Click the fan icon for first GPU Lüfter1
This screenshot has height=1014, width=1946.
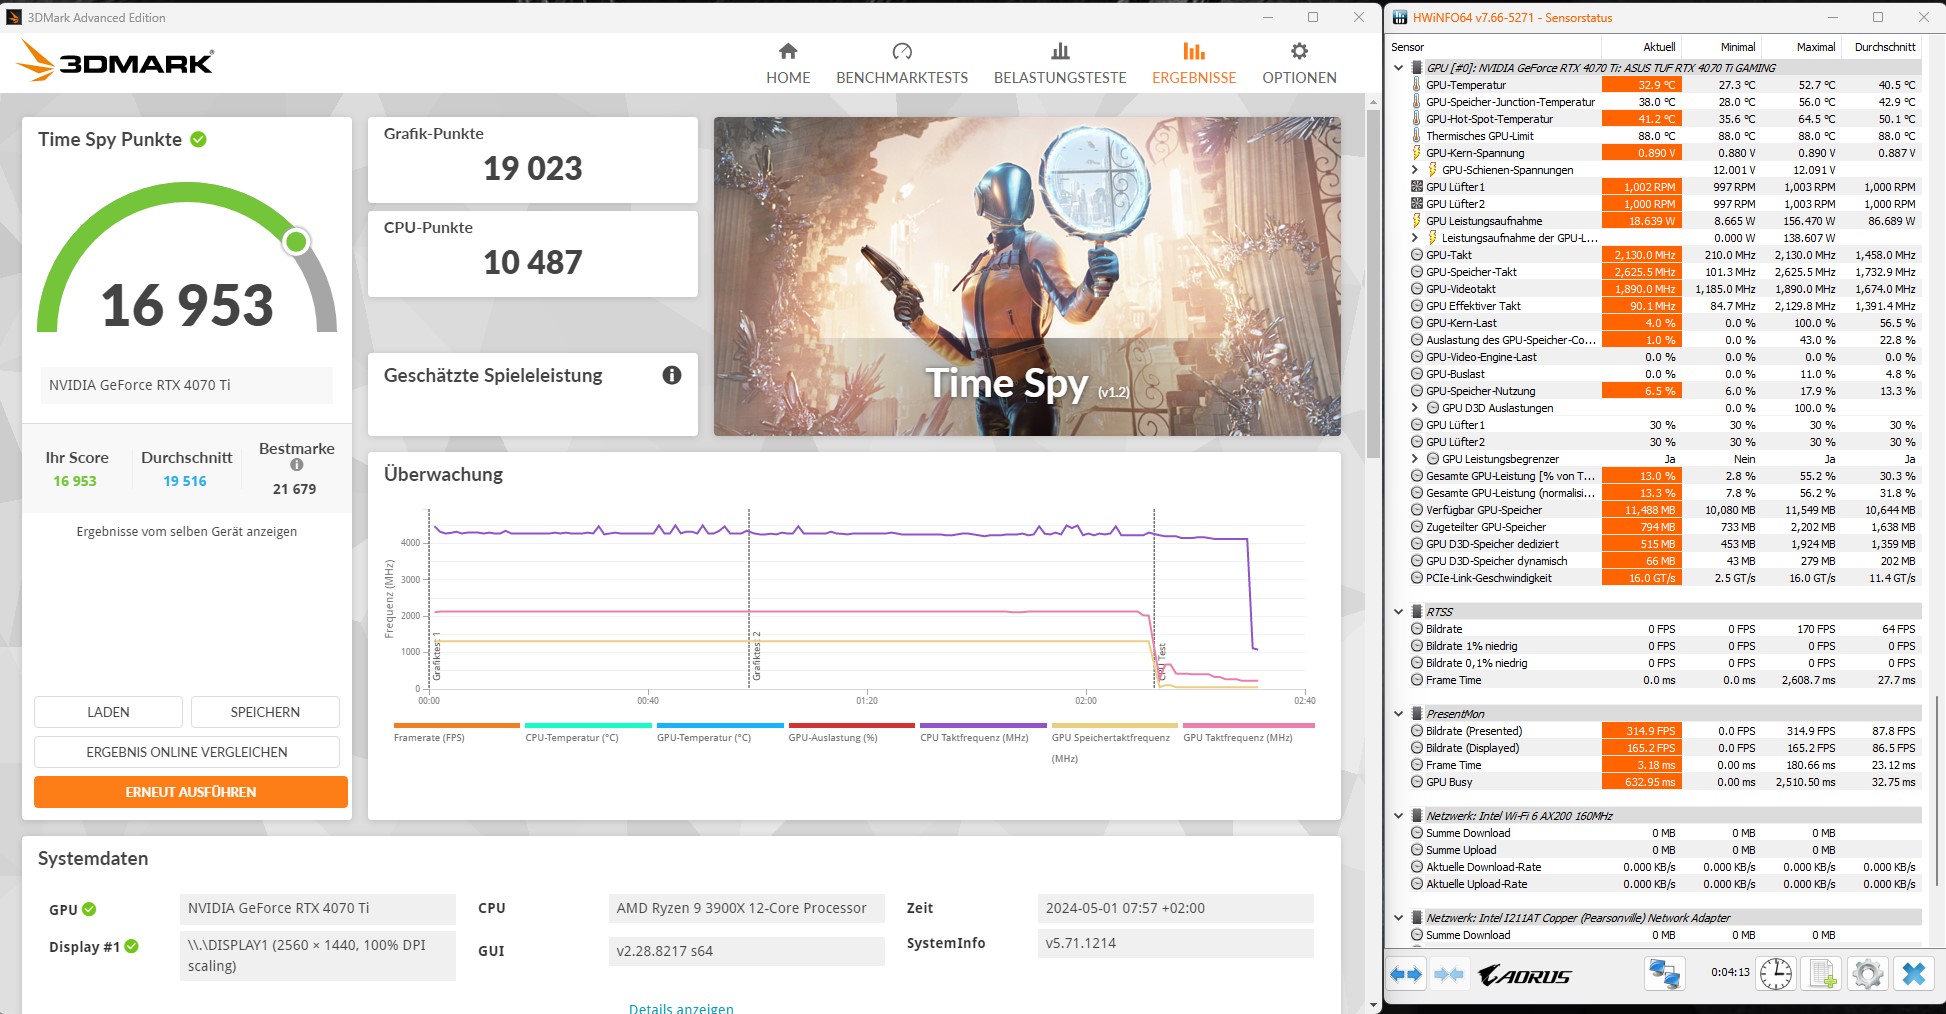1416,187
